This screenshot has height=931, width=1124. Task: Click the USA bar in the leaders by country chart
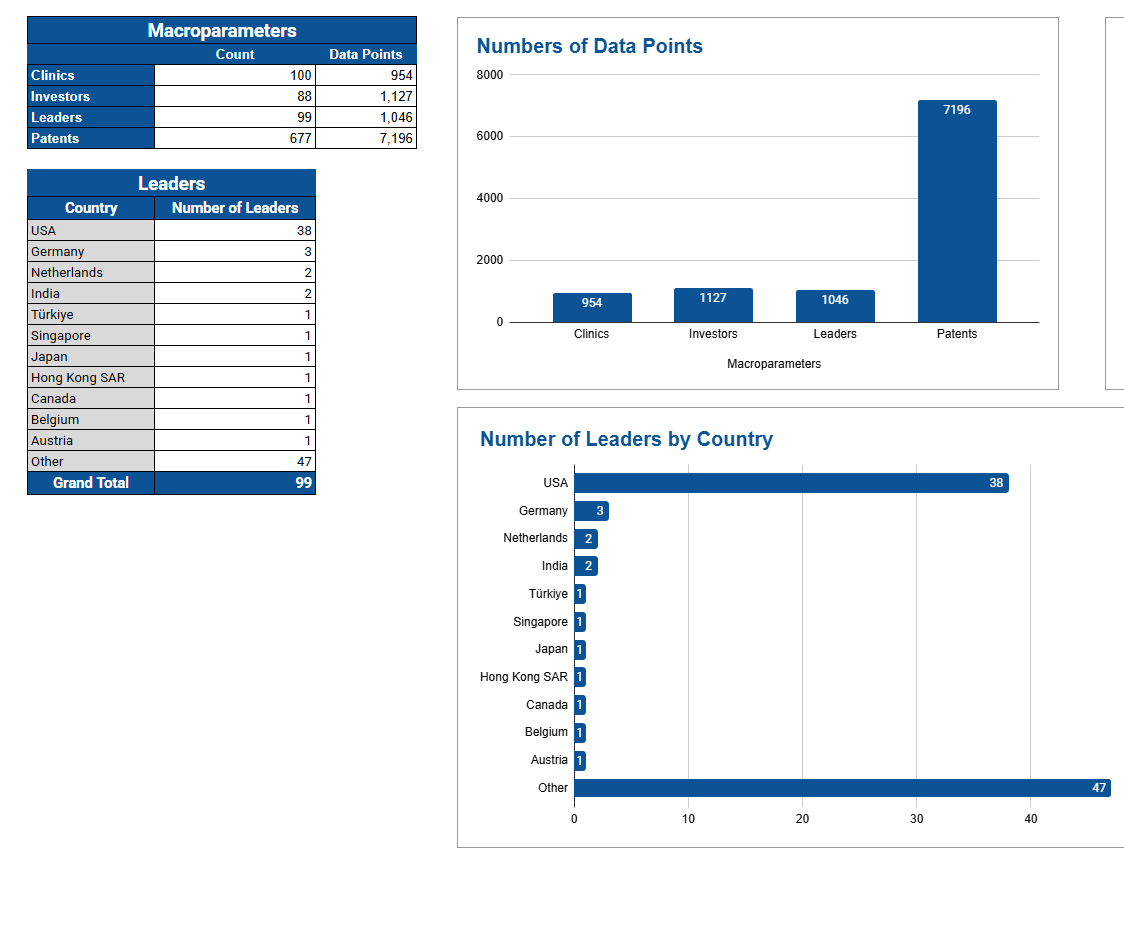790,483
